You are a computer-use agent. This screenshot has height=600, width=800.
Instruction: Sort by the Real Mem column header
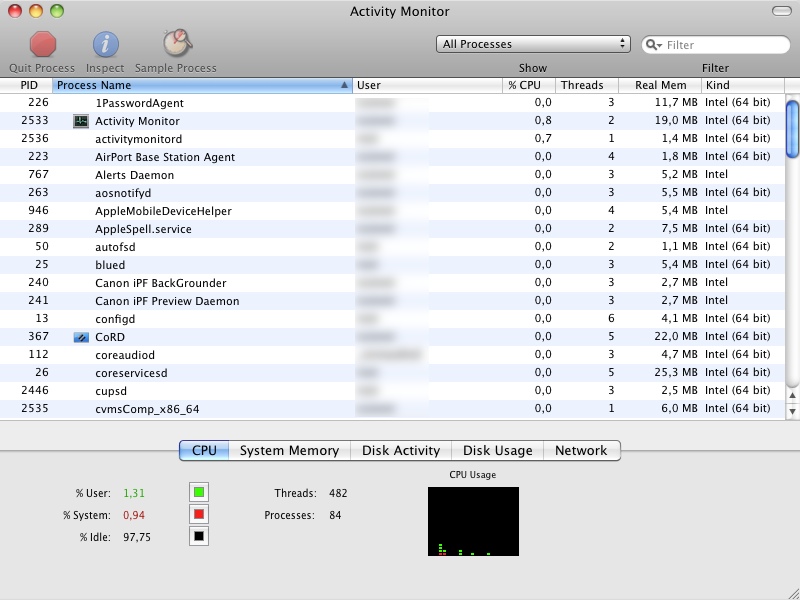[660, 85]
